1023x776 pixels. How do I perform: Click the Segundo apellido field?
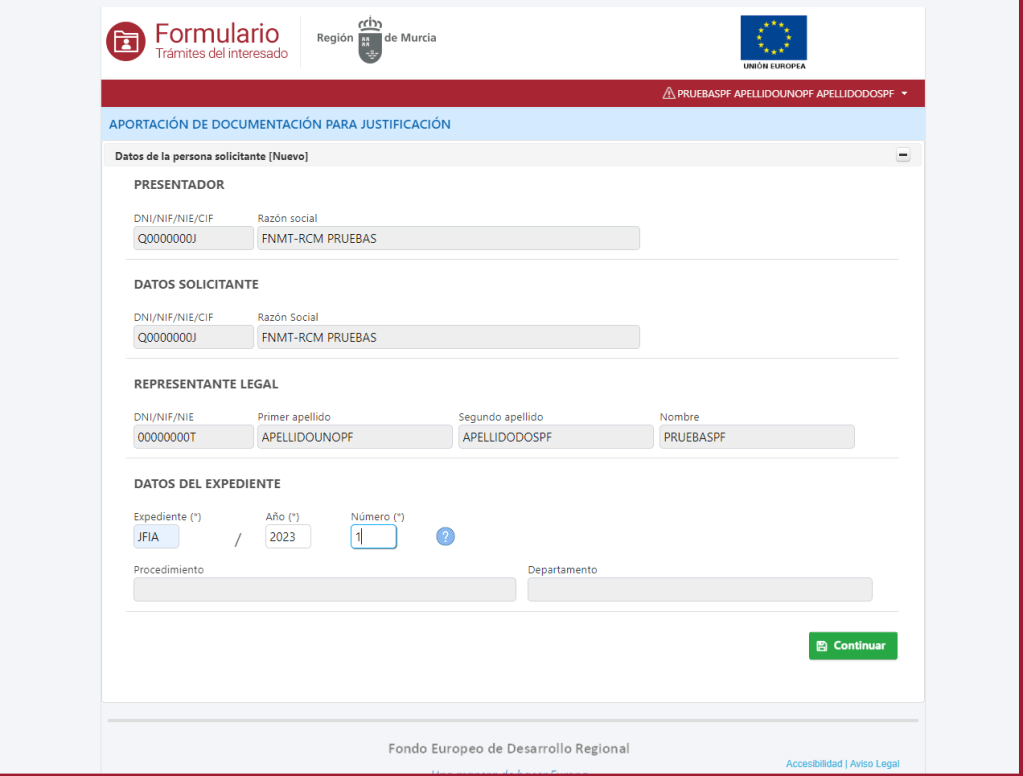[555, 437]
